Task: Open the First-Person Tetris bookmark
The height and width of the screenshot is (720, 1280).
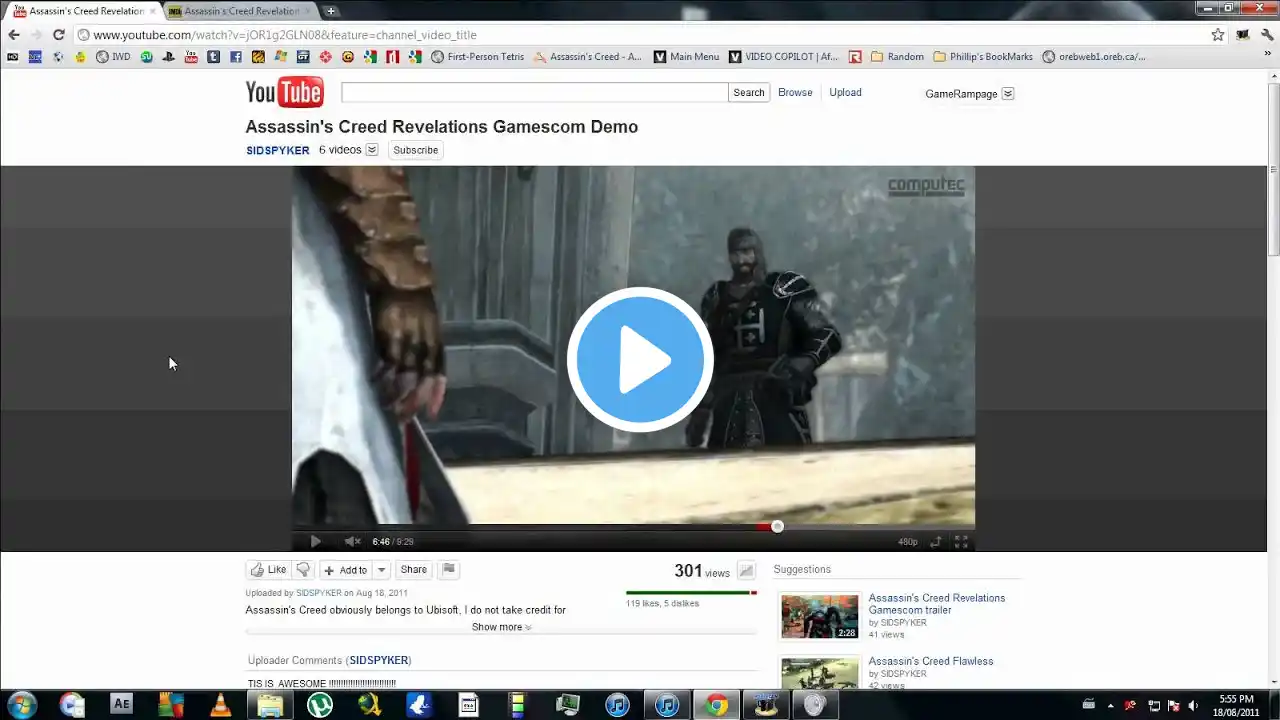Action: point(478,57)
